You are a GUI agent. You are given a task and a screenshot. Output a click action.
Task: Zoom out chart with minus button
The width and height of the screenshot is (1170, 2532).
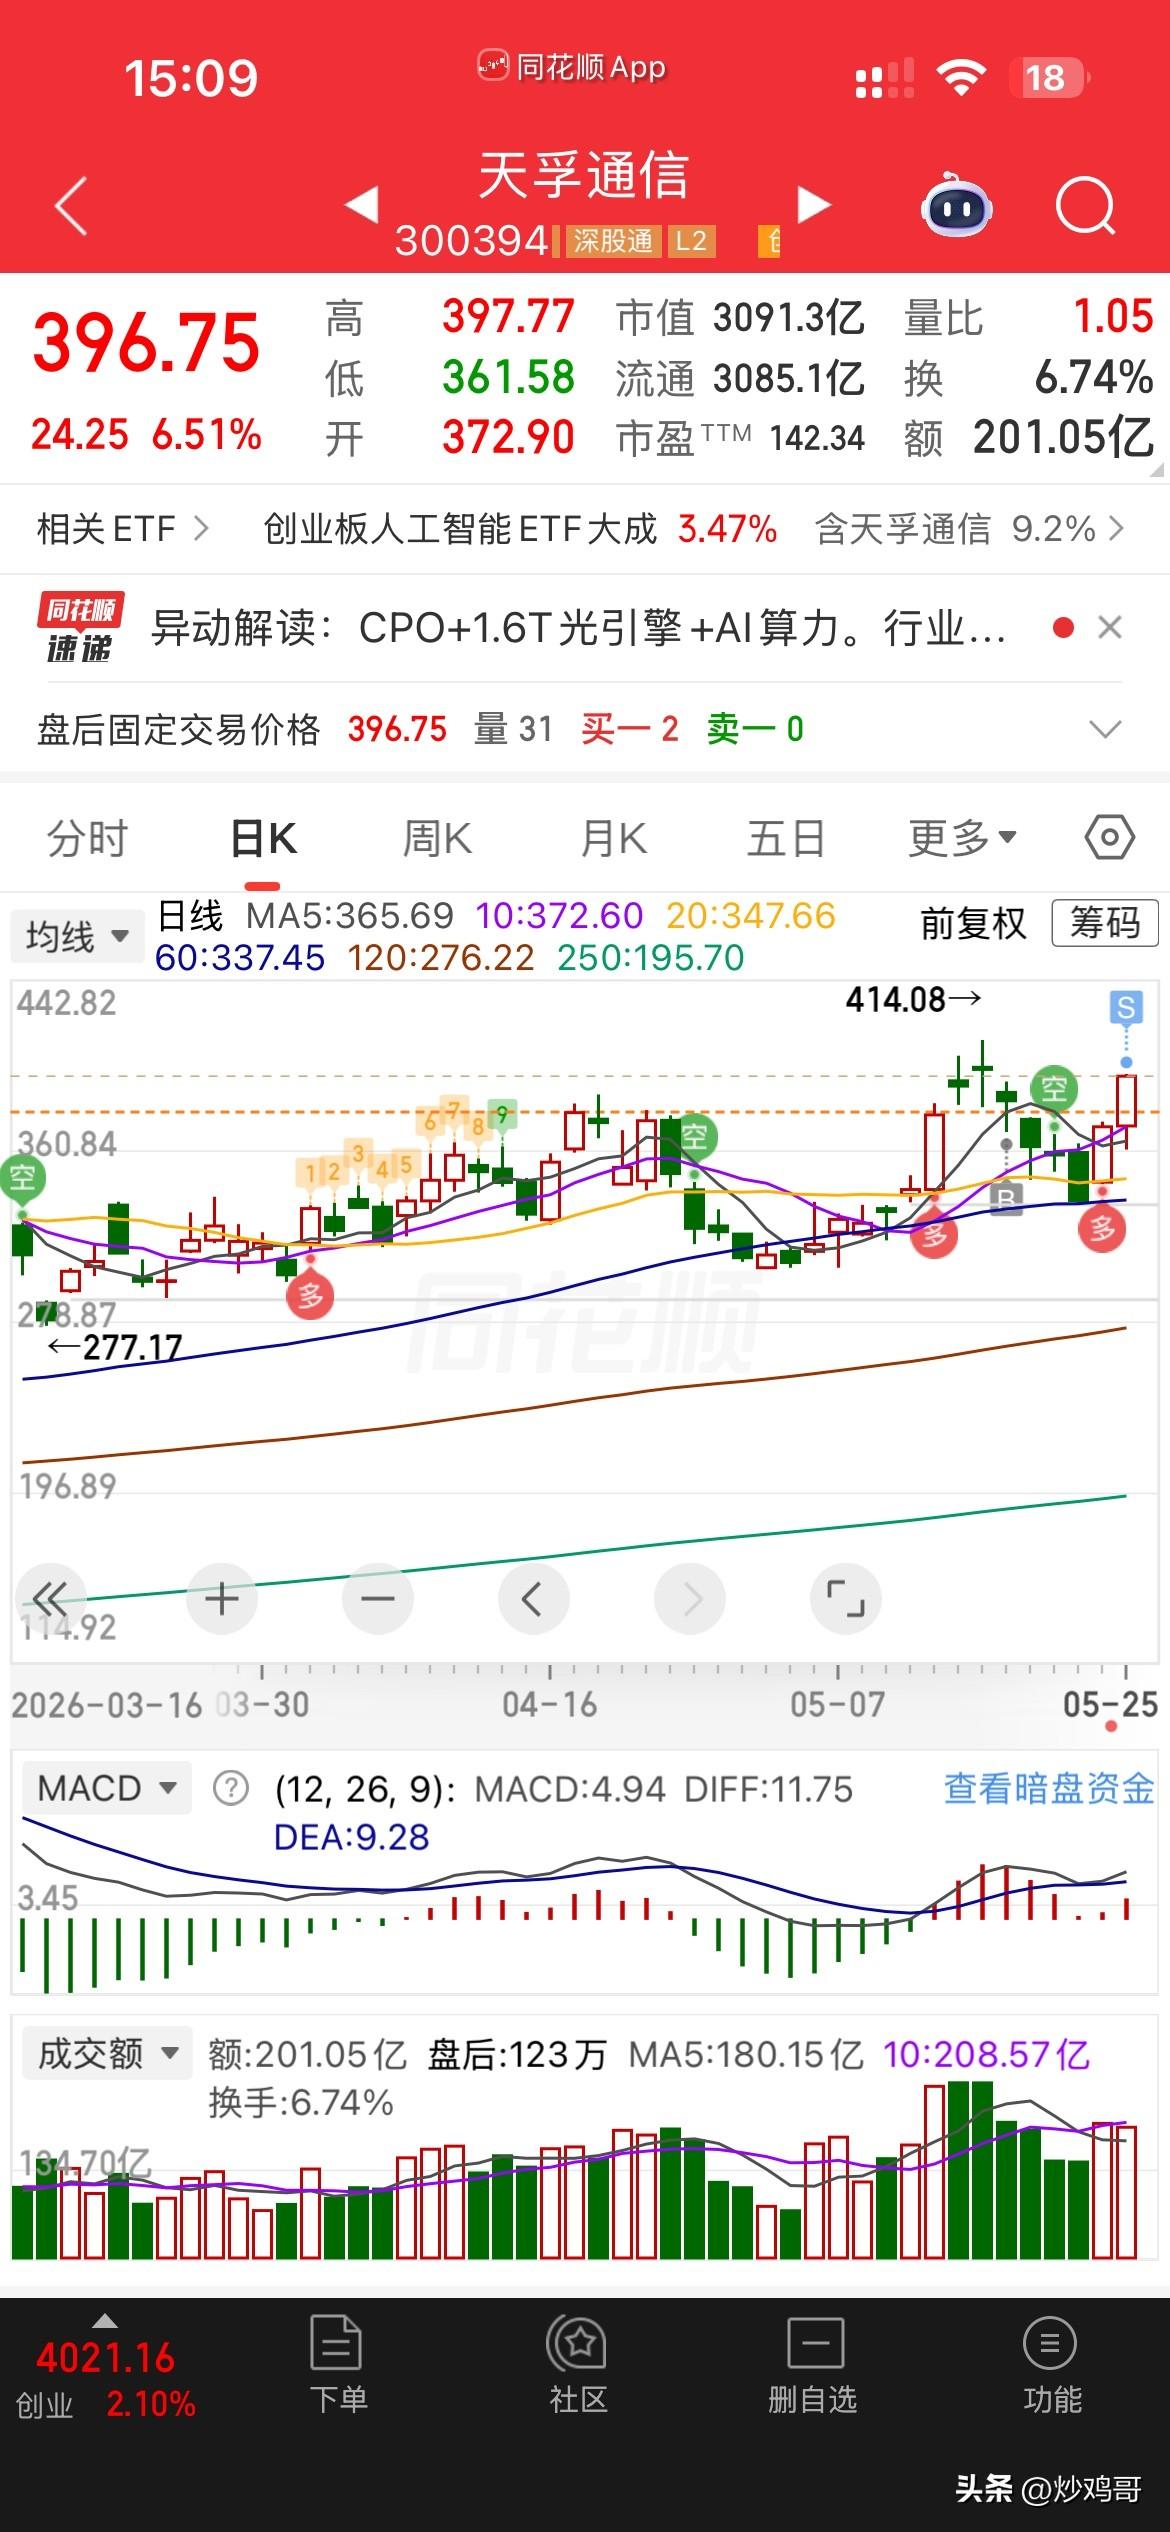pos(377,1599)
